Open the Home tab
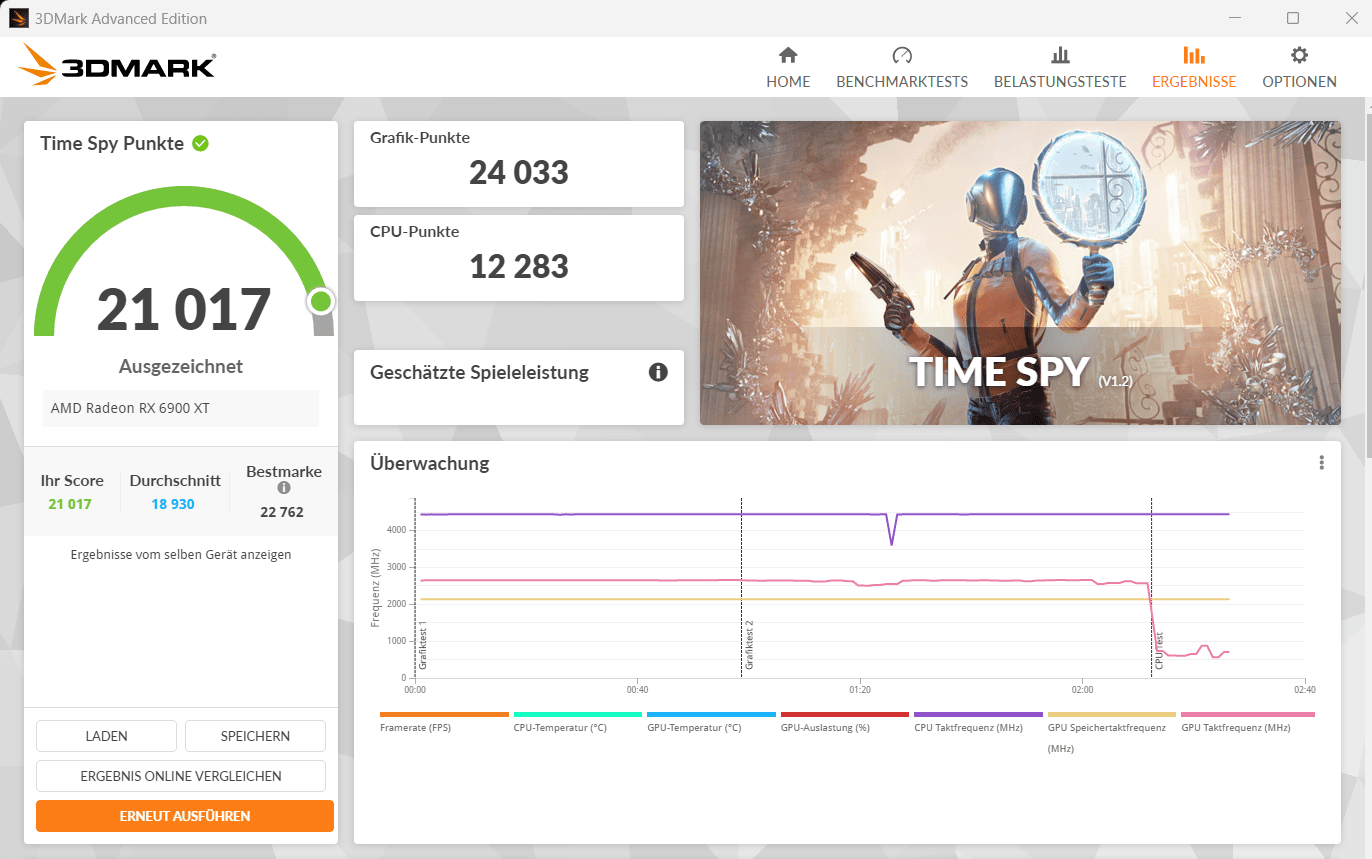 (788, 68)
